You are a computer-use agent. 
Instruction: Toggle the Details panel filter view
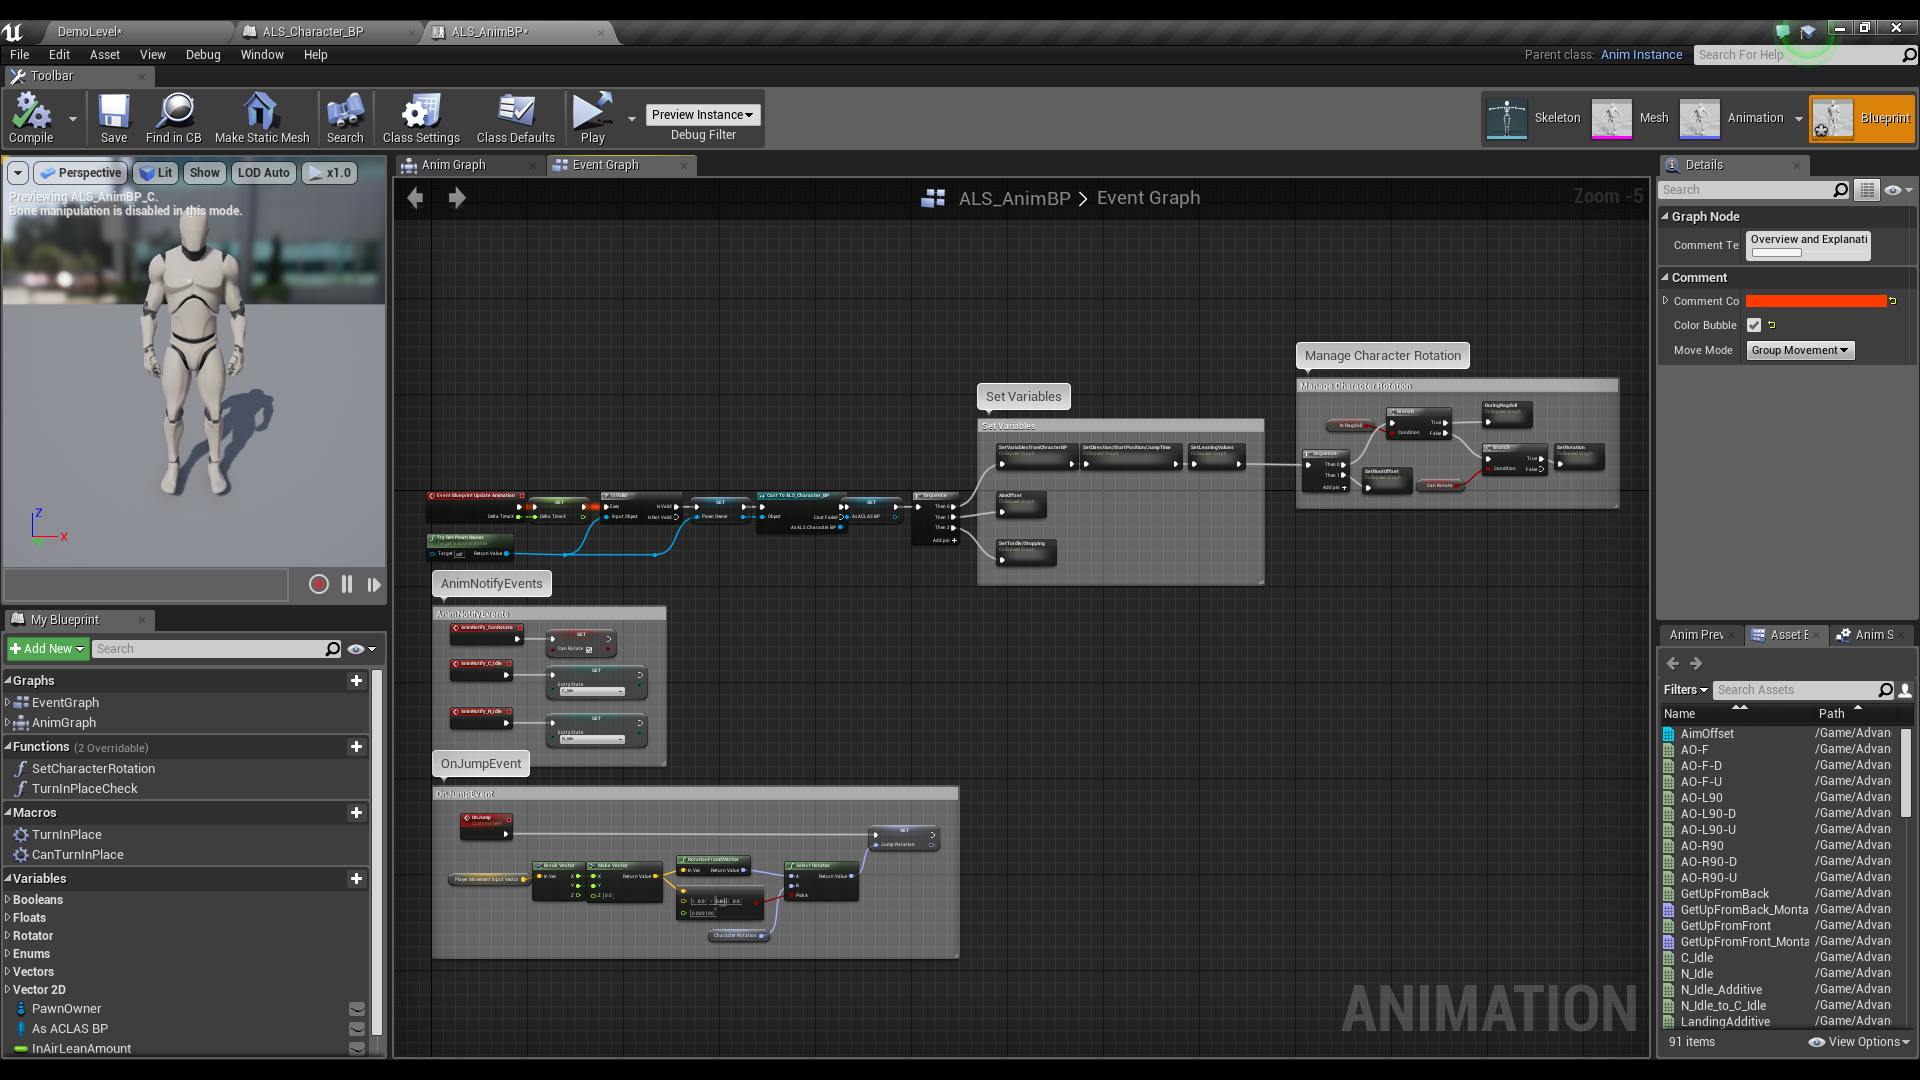(x=1867, y=189)
